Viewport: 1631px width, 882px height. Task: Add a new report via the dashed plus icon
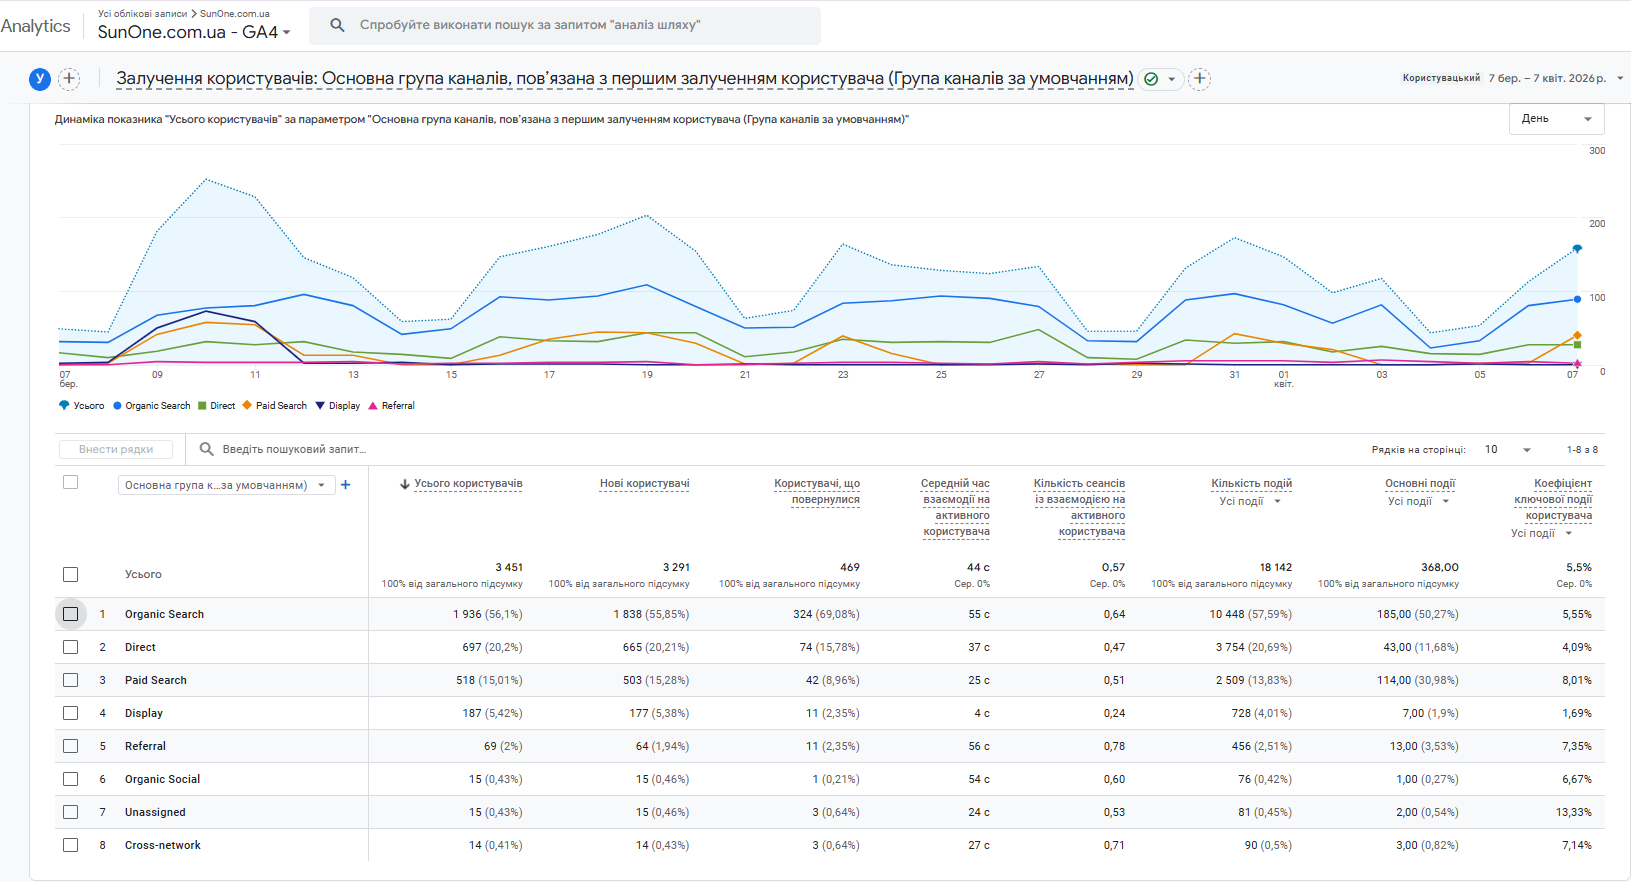coord(1200,79)
